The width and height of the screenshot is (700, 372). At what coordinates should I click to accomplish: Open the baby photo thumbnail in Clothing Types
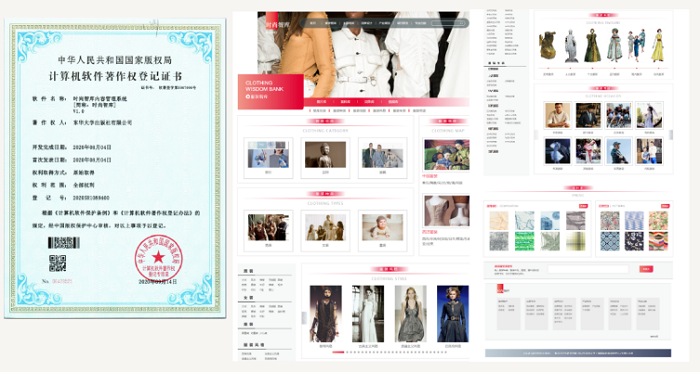383,227
